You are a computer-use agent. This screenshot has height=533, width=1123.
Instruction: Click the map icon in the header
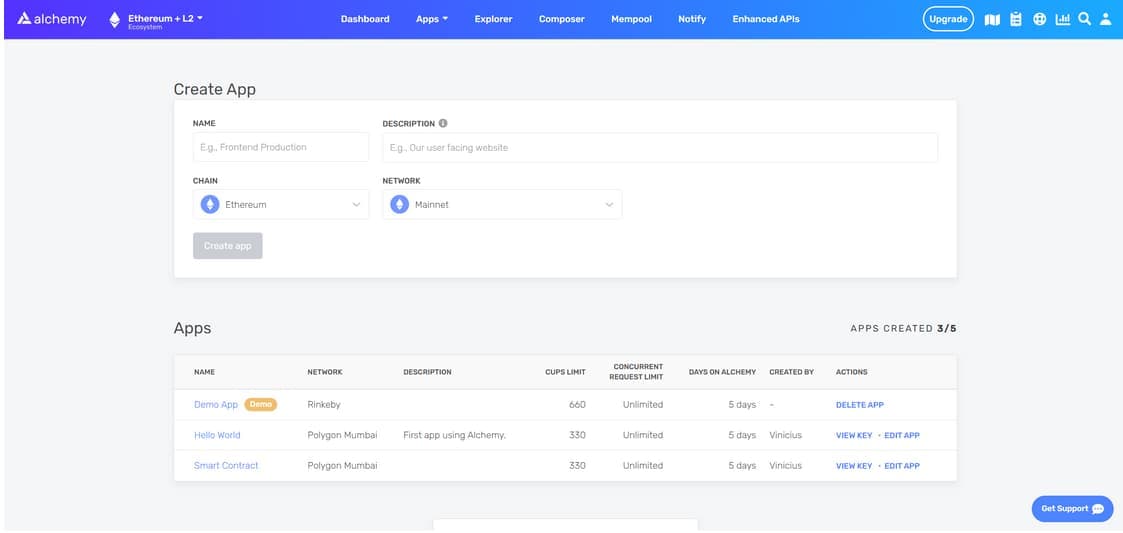click(992, 19)
